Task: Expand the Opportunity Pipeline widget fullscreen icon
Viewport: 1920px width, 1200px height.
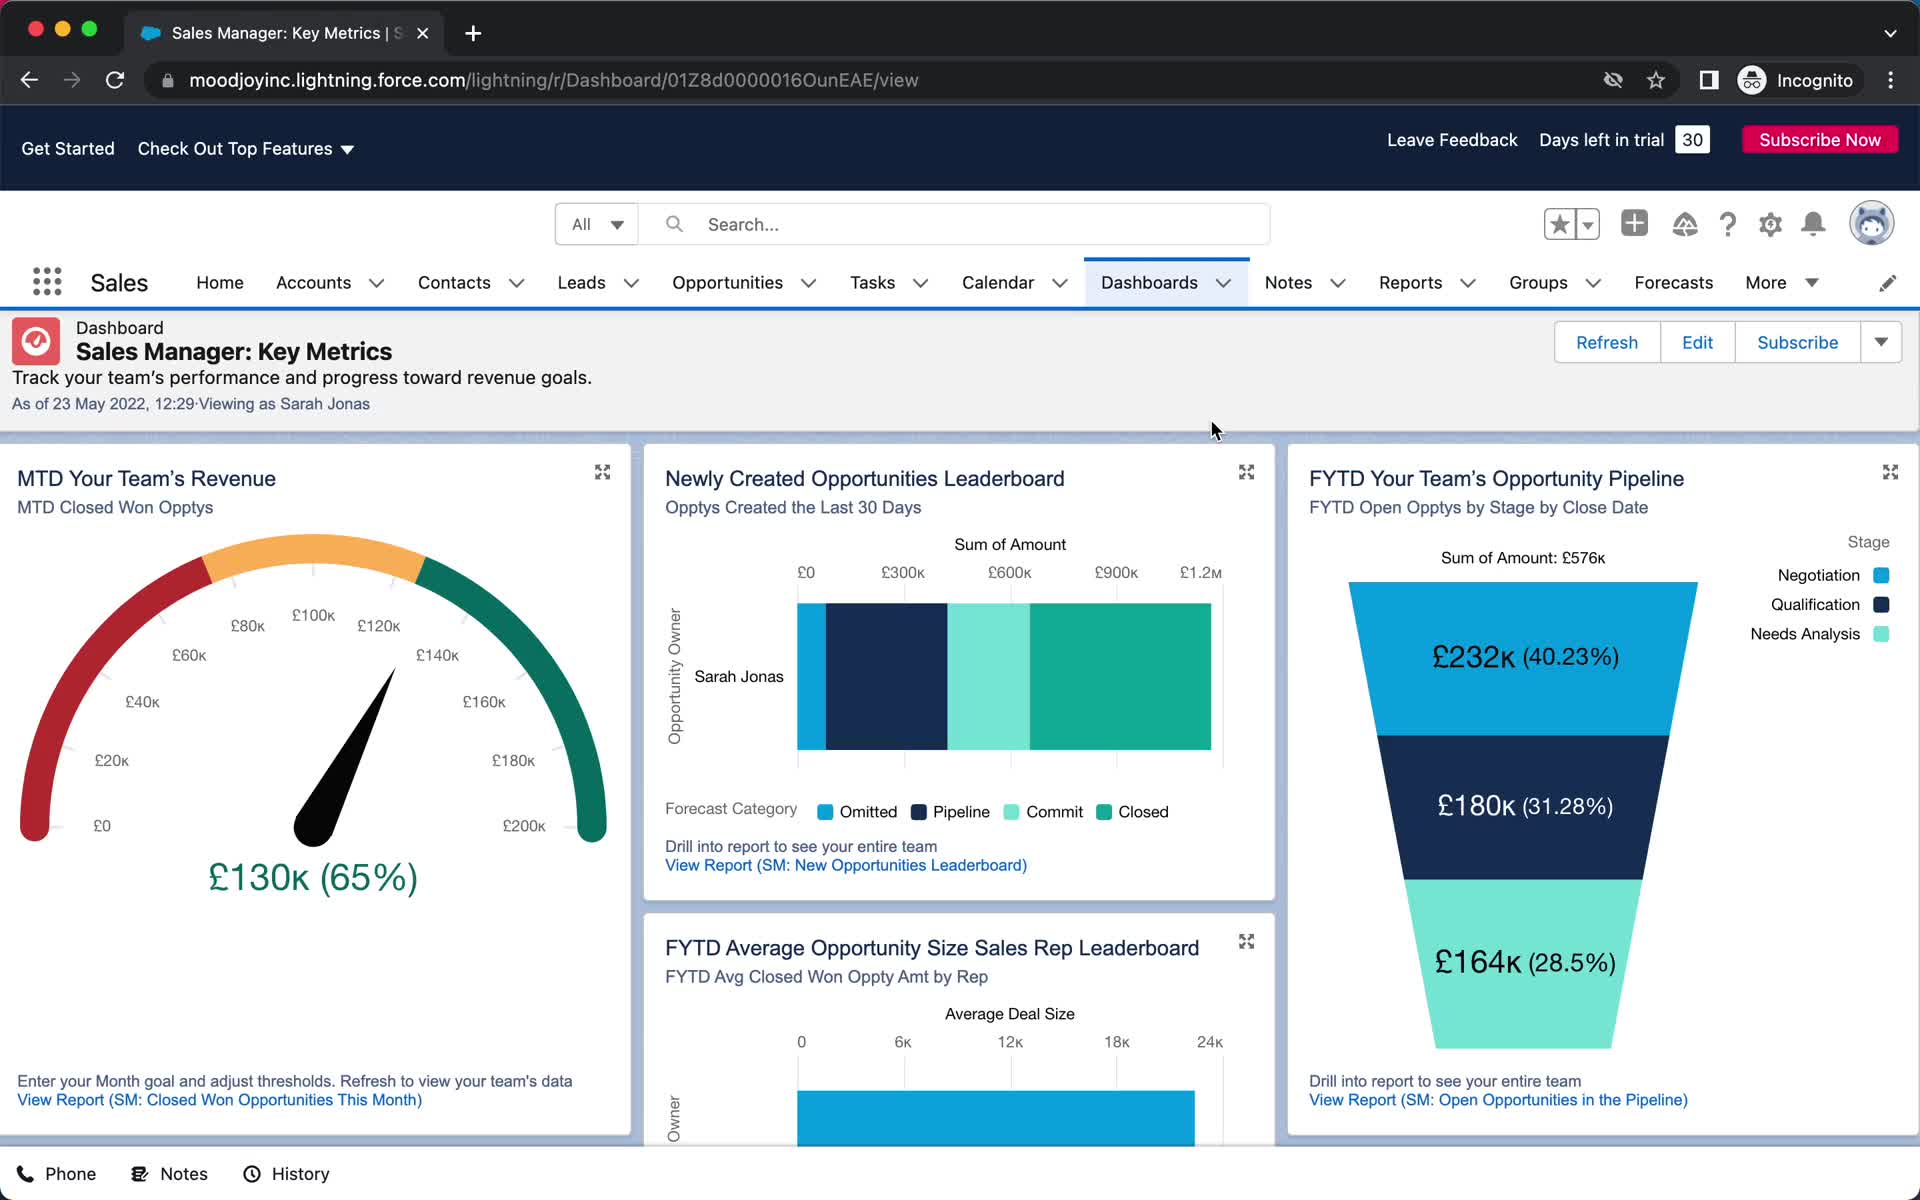Action: tap(1890, 471)
